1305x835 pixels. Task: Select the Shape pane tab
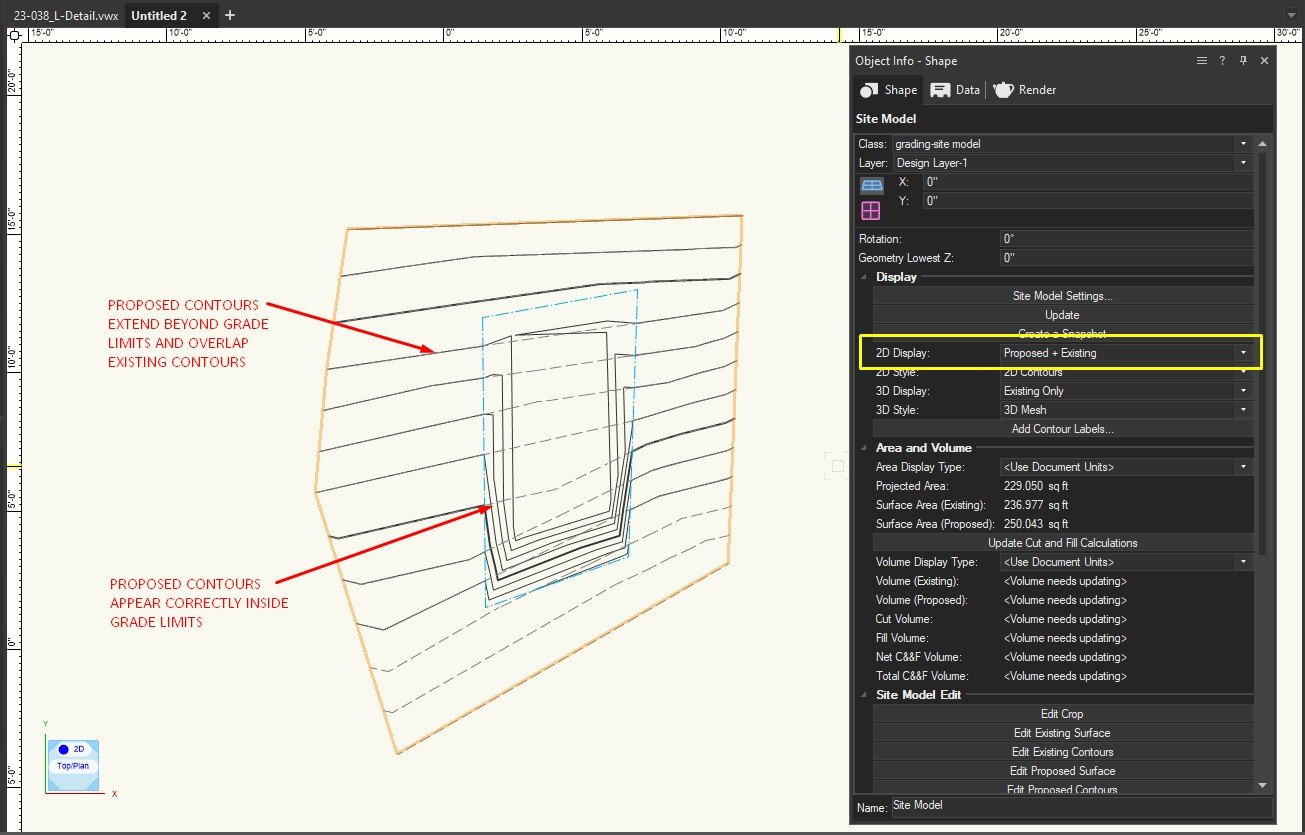coord(887,90)
